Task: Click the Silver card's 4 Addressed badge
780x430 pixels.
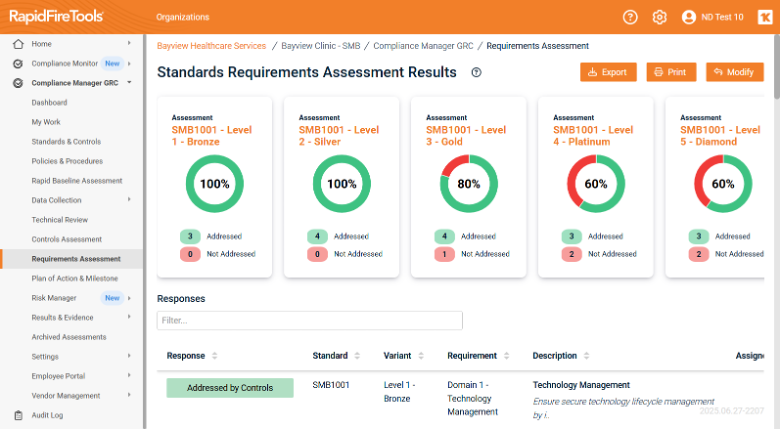Action: (317, 236)
